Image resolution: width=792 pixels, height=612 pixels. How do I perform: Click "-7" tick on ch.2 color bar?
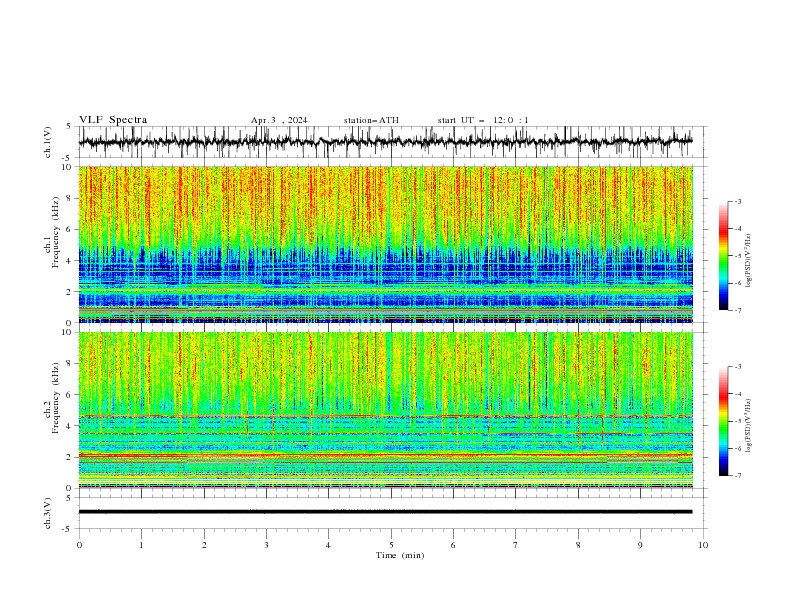pos(738,476)
